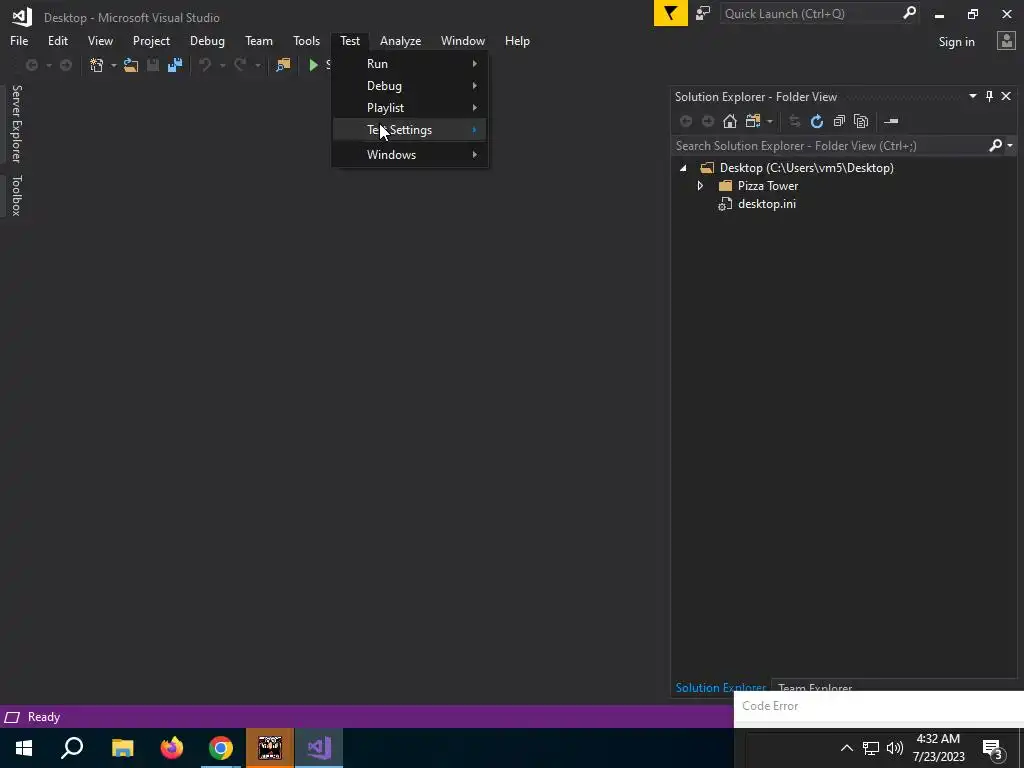The width and height of the screenshot is (1024, 768).
Task: Click the Properties icon in Solution Explorer toolbar
Action: 891,121
